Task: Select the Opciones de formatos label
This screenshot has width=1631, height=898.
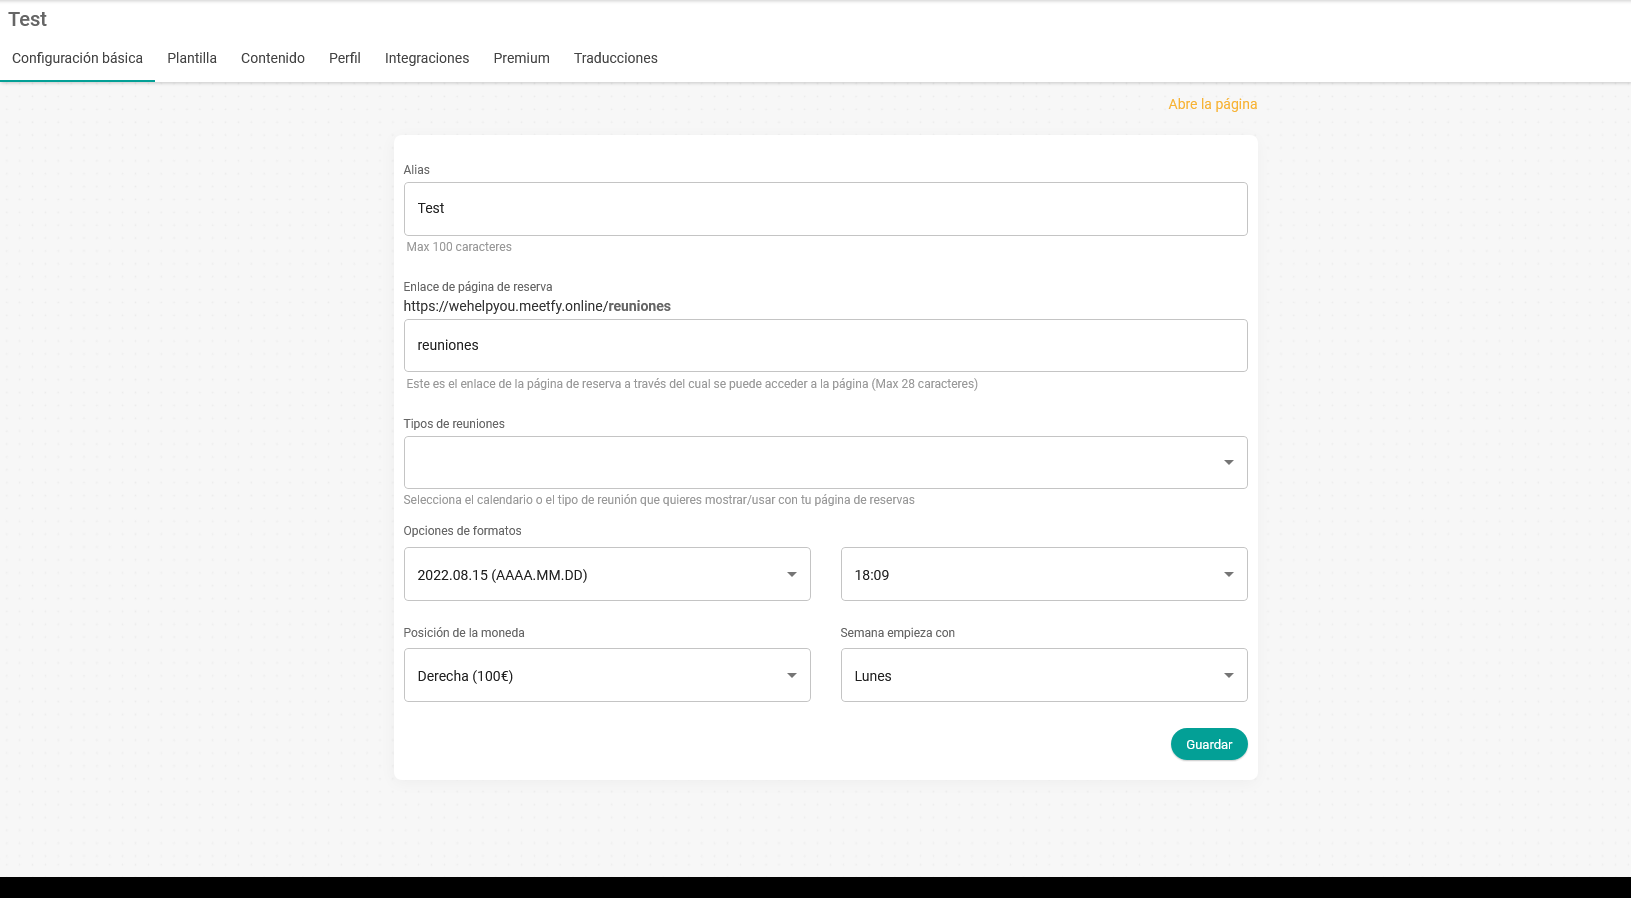Action: pyautogui.click(x=462, y=531)
